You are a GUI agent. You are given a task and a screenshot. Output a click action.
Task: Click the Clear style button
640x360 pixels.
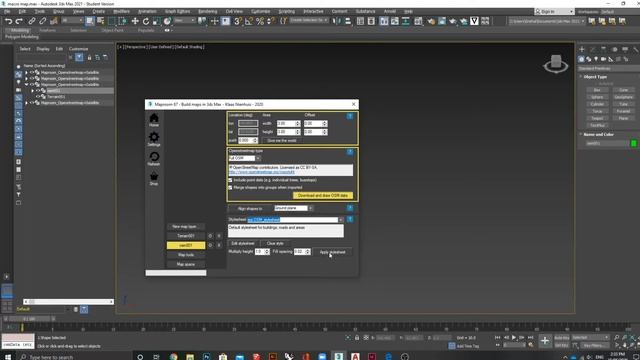pyautogui.click(x=275, y=243)
